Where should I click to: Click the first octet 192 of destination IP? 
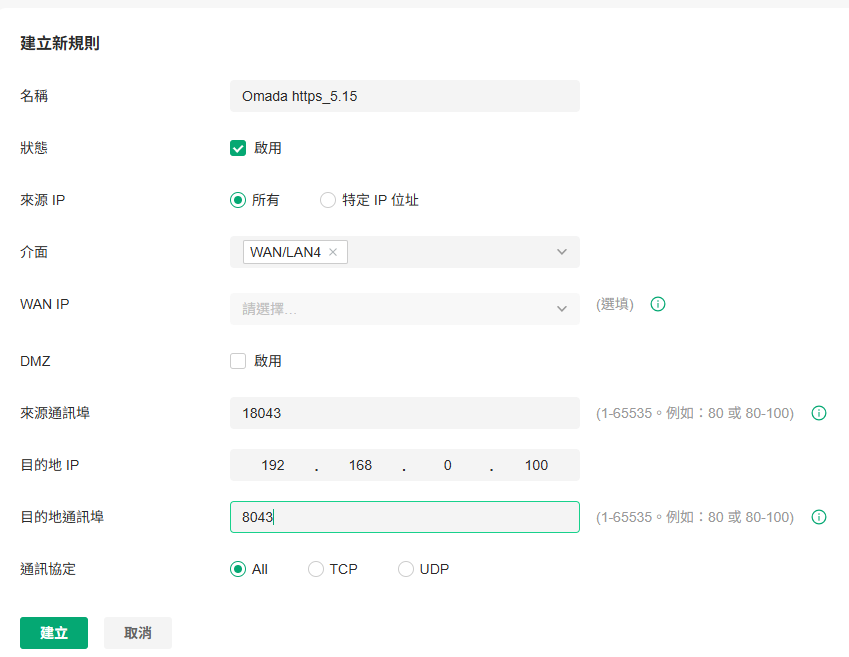273,465
